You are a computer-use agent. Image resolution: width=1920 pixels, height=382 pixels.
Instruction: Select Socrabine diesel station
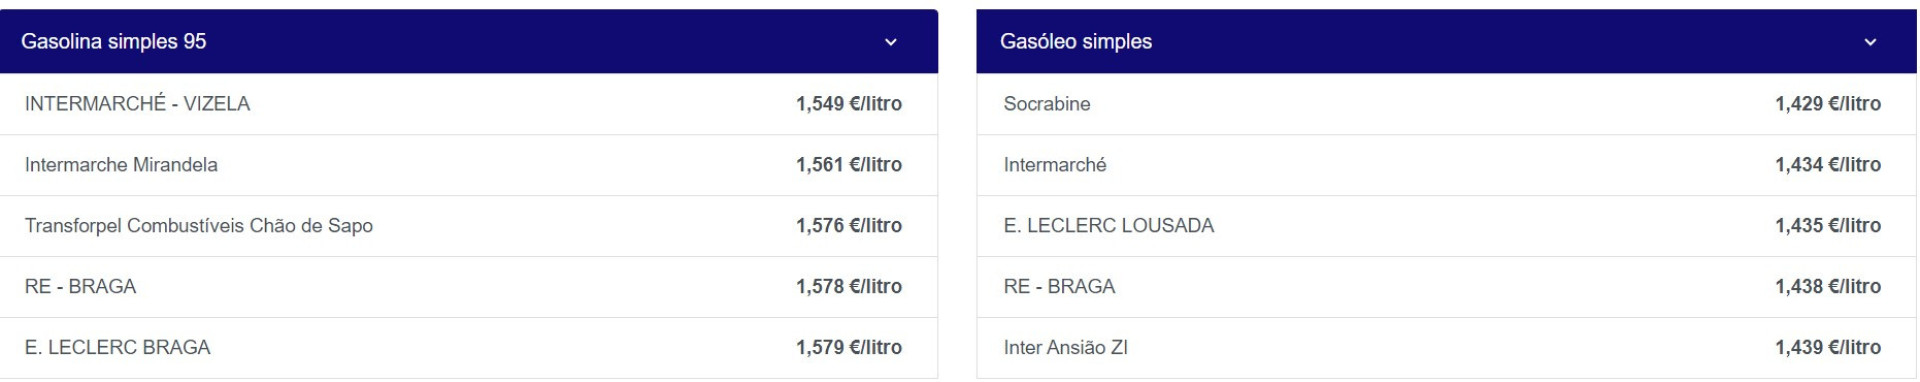(x=1447, y=104)
